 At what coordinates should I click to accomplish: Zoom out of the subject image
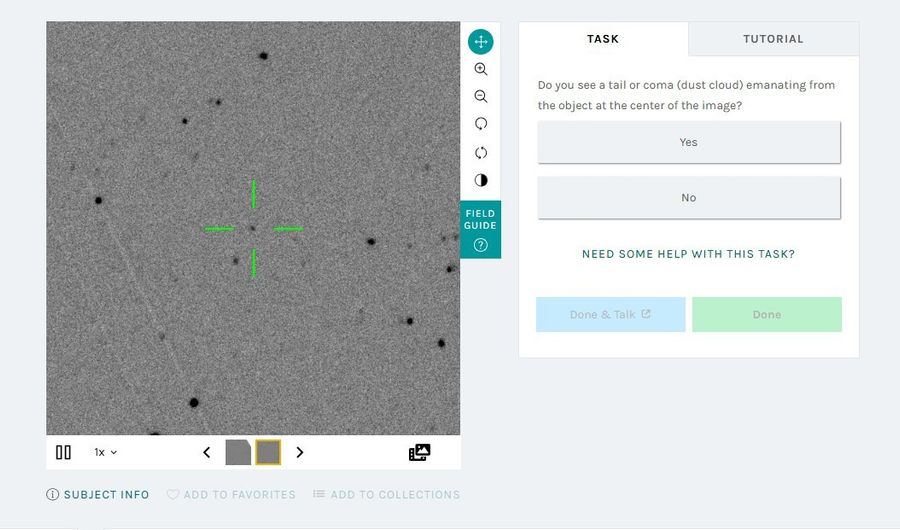pos(481,97)
